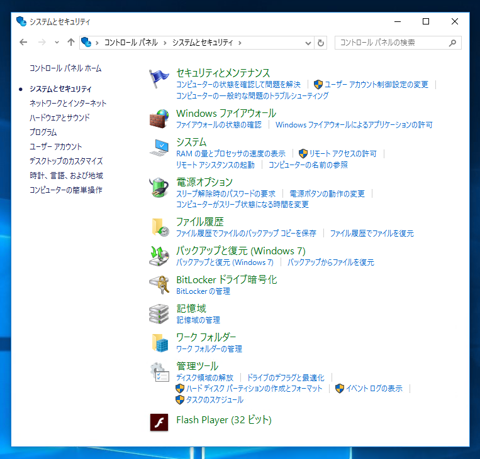Open BitLocker の管理 link
The width and height of the screenshot is (480, 459).
tap(203, 291)
